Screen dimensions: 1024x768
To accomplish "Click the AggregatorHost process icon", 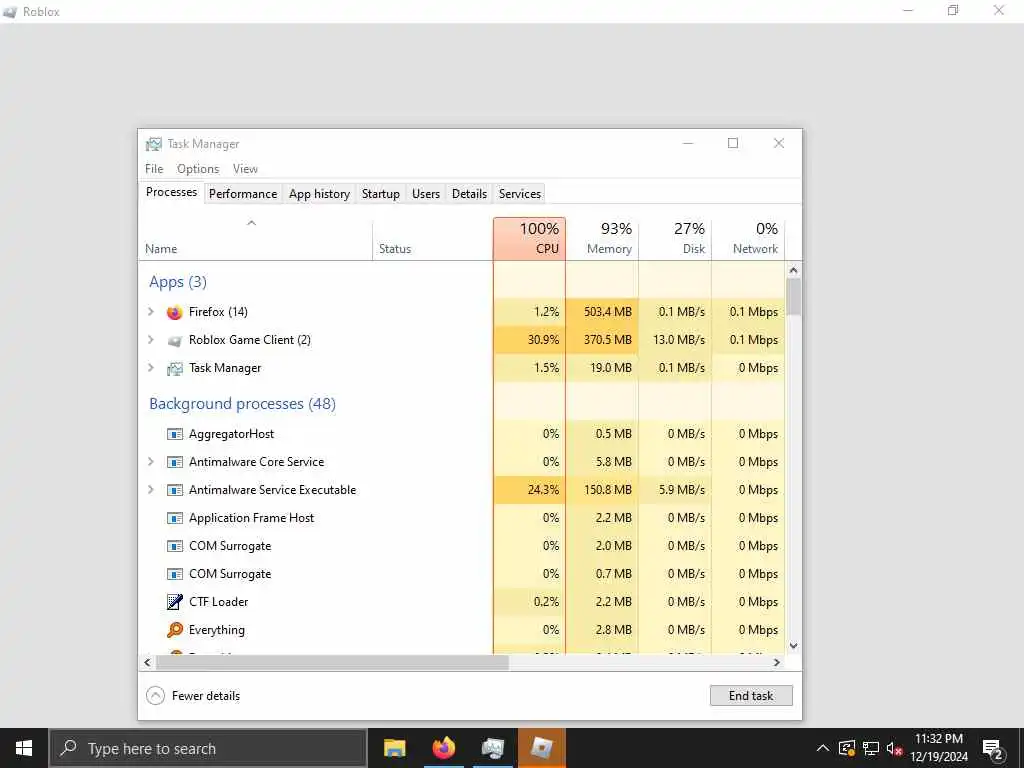I will [x=174, y=434].
